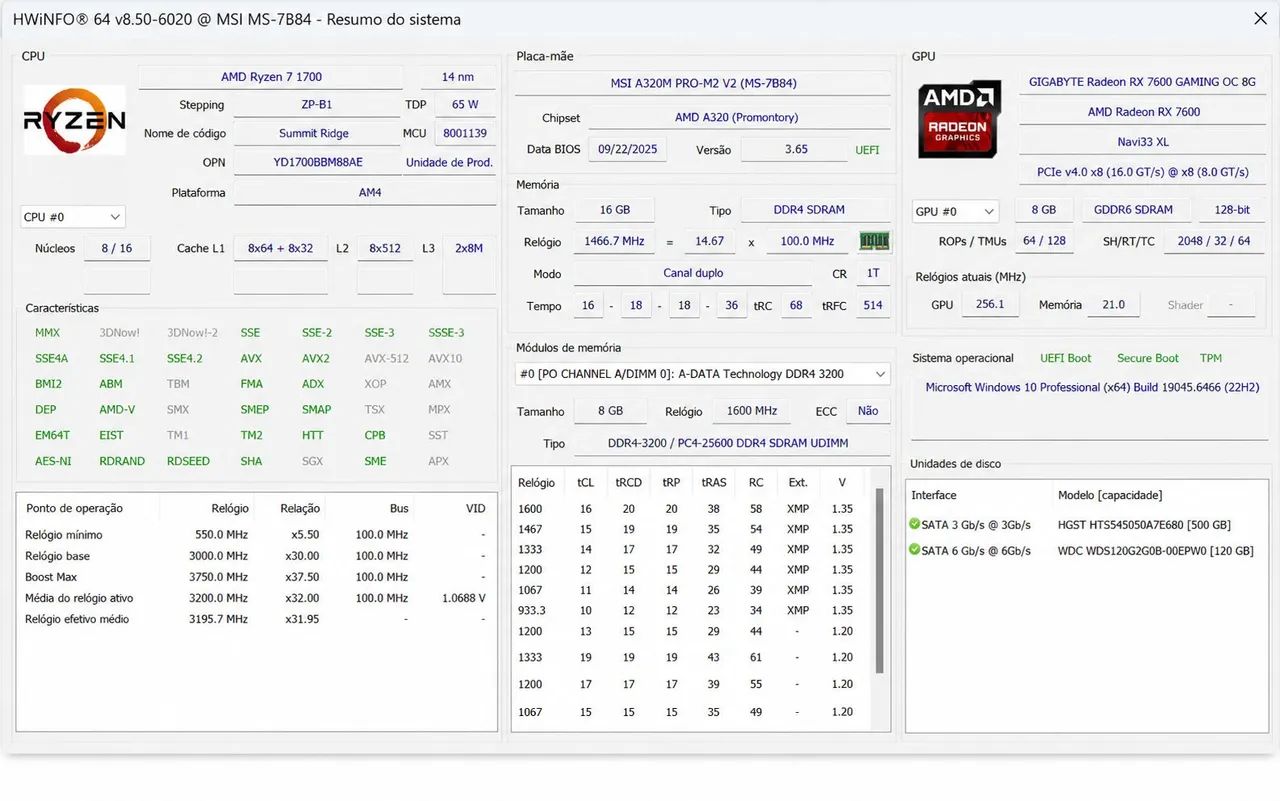Viewport: 1280px width, 801px height.
Task: Click the 65 W TDP value
Action: coord(465,104)
